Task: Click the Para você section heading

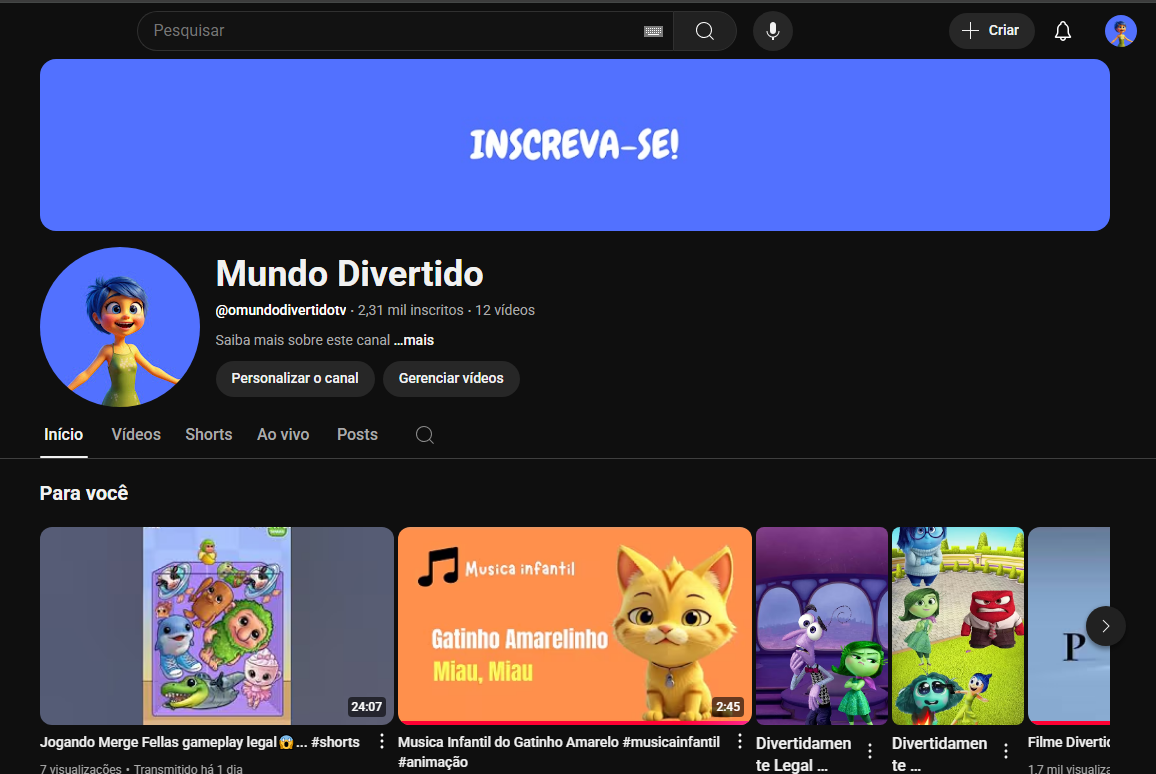Action: (84, 493)
